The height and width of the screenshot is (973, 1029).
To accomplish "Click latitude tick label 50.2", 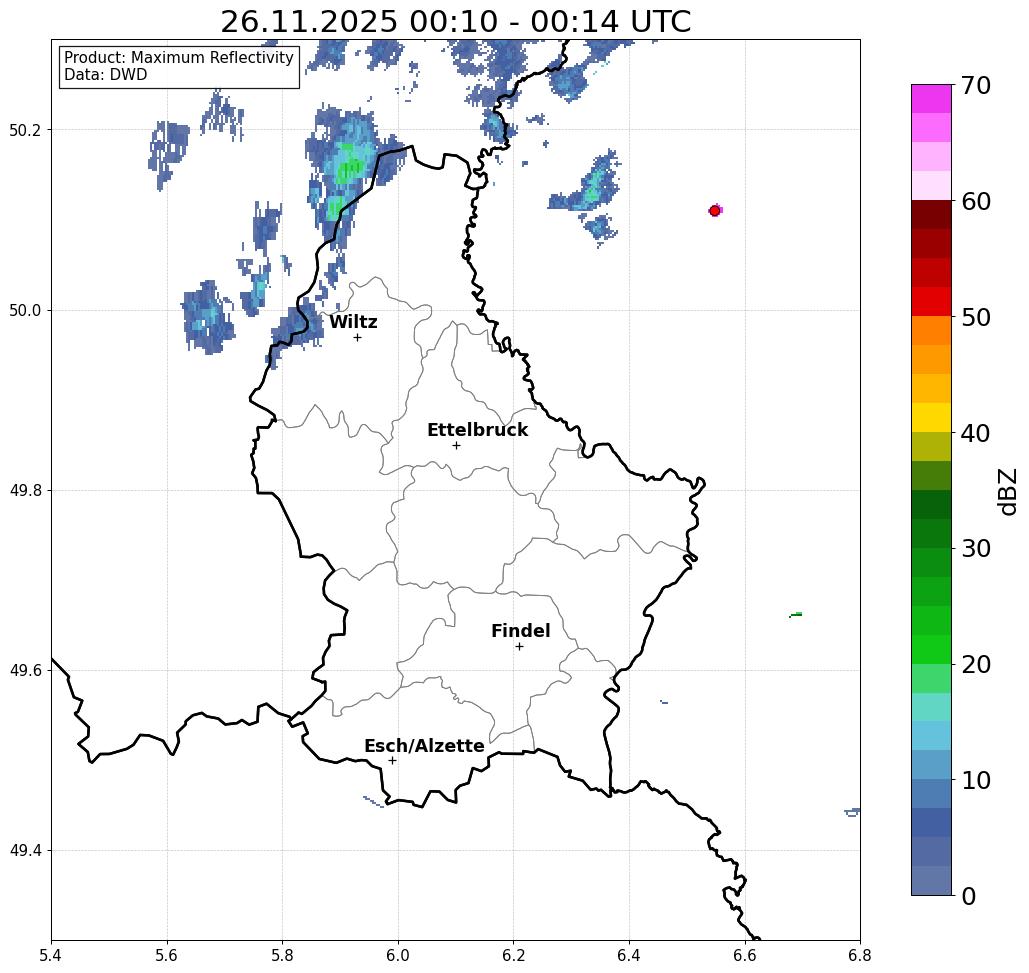I will pos(25,130).
